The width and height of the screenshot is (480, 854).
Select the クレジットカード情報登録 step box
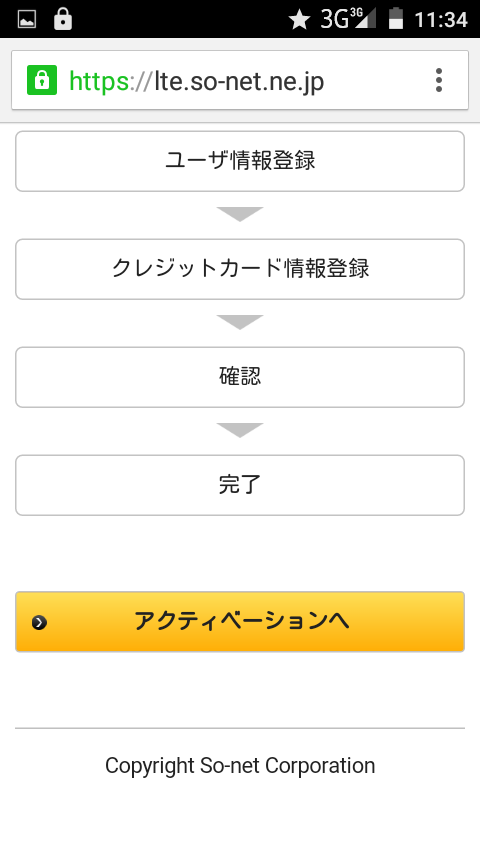[240, 269]
